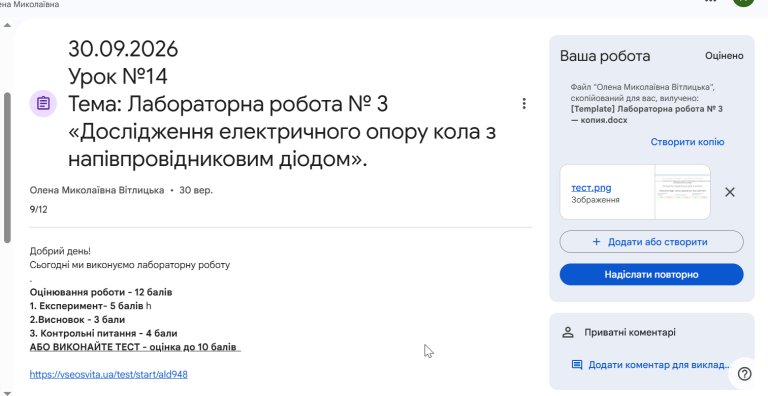Open the assignment three-dot options menu
768x396 pixels.
click(x=524, y=103)
